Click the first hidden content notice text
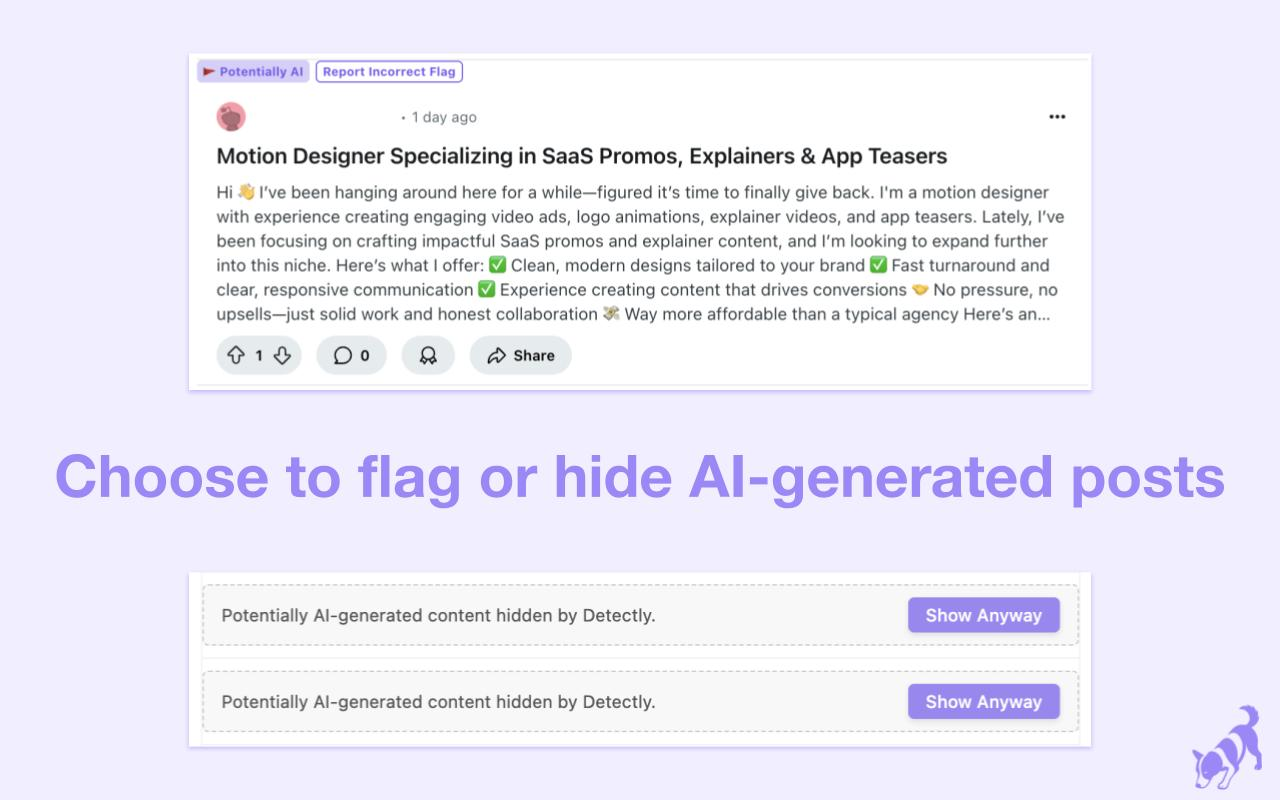The width and height of the screenshot is (1280, 800). 438,615
